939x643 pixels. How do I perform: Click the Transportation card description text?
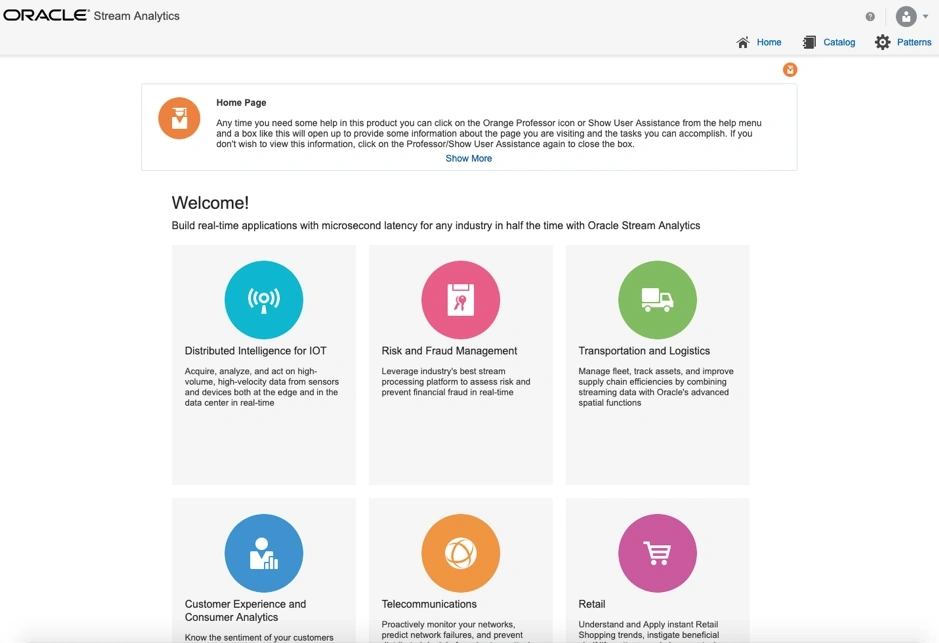656,387
